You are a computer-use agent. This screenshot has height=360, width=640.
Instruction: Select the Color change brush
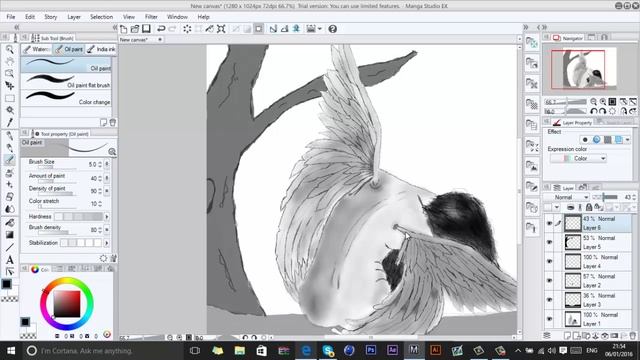66,98
